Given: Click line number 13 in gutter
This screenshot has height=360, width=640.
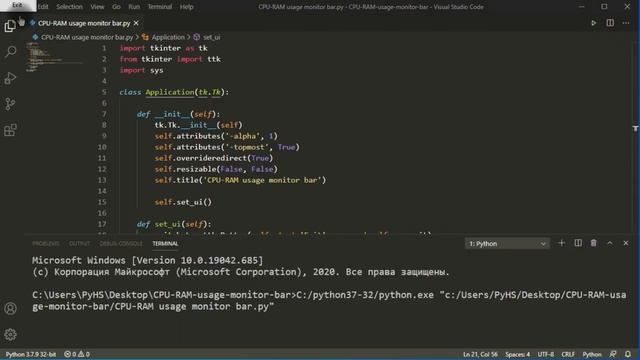Looking at the screenshot, I should point(102,180).
